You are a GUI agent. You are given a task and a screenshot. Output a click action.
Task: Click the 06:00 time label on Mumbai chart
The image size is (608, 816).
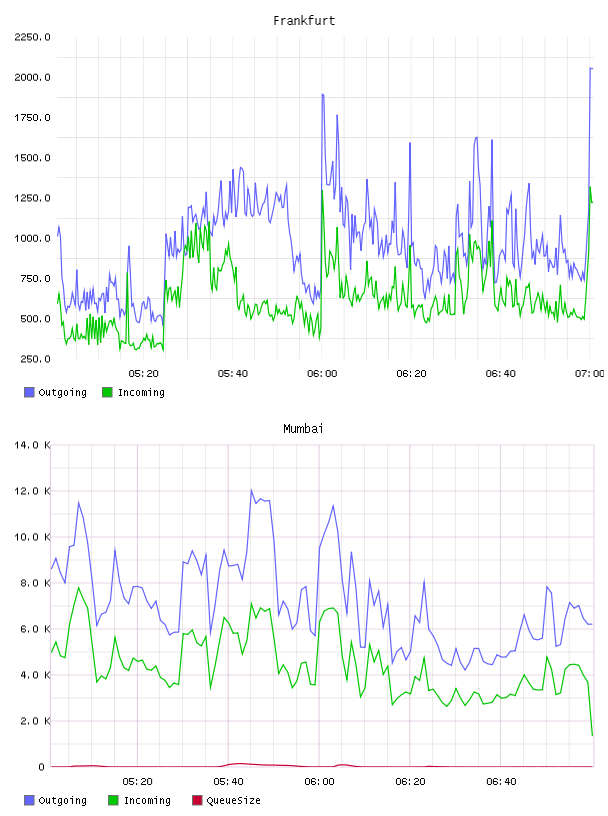(x=319, y=782)
